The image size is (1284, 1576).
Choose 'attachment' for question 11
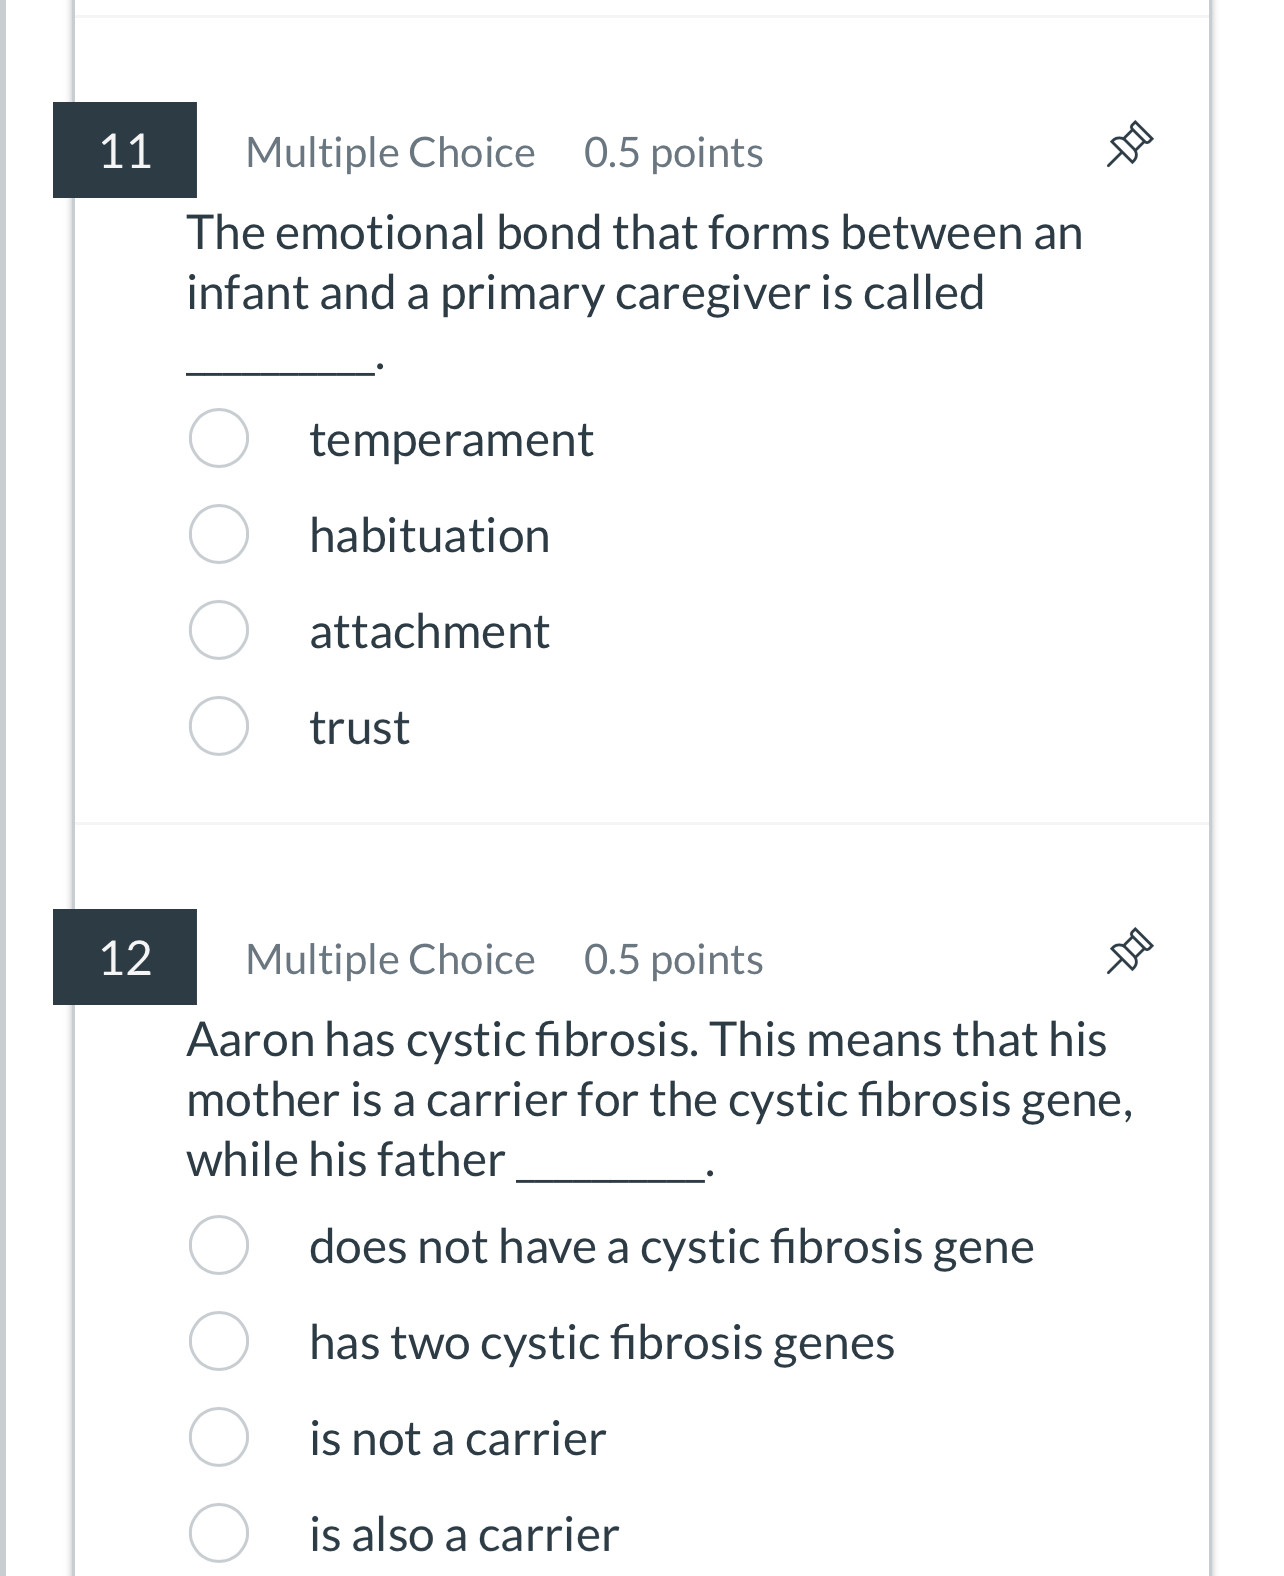pos(218,632)
